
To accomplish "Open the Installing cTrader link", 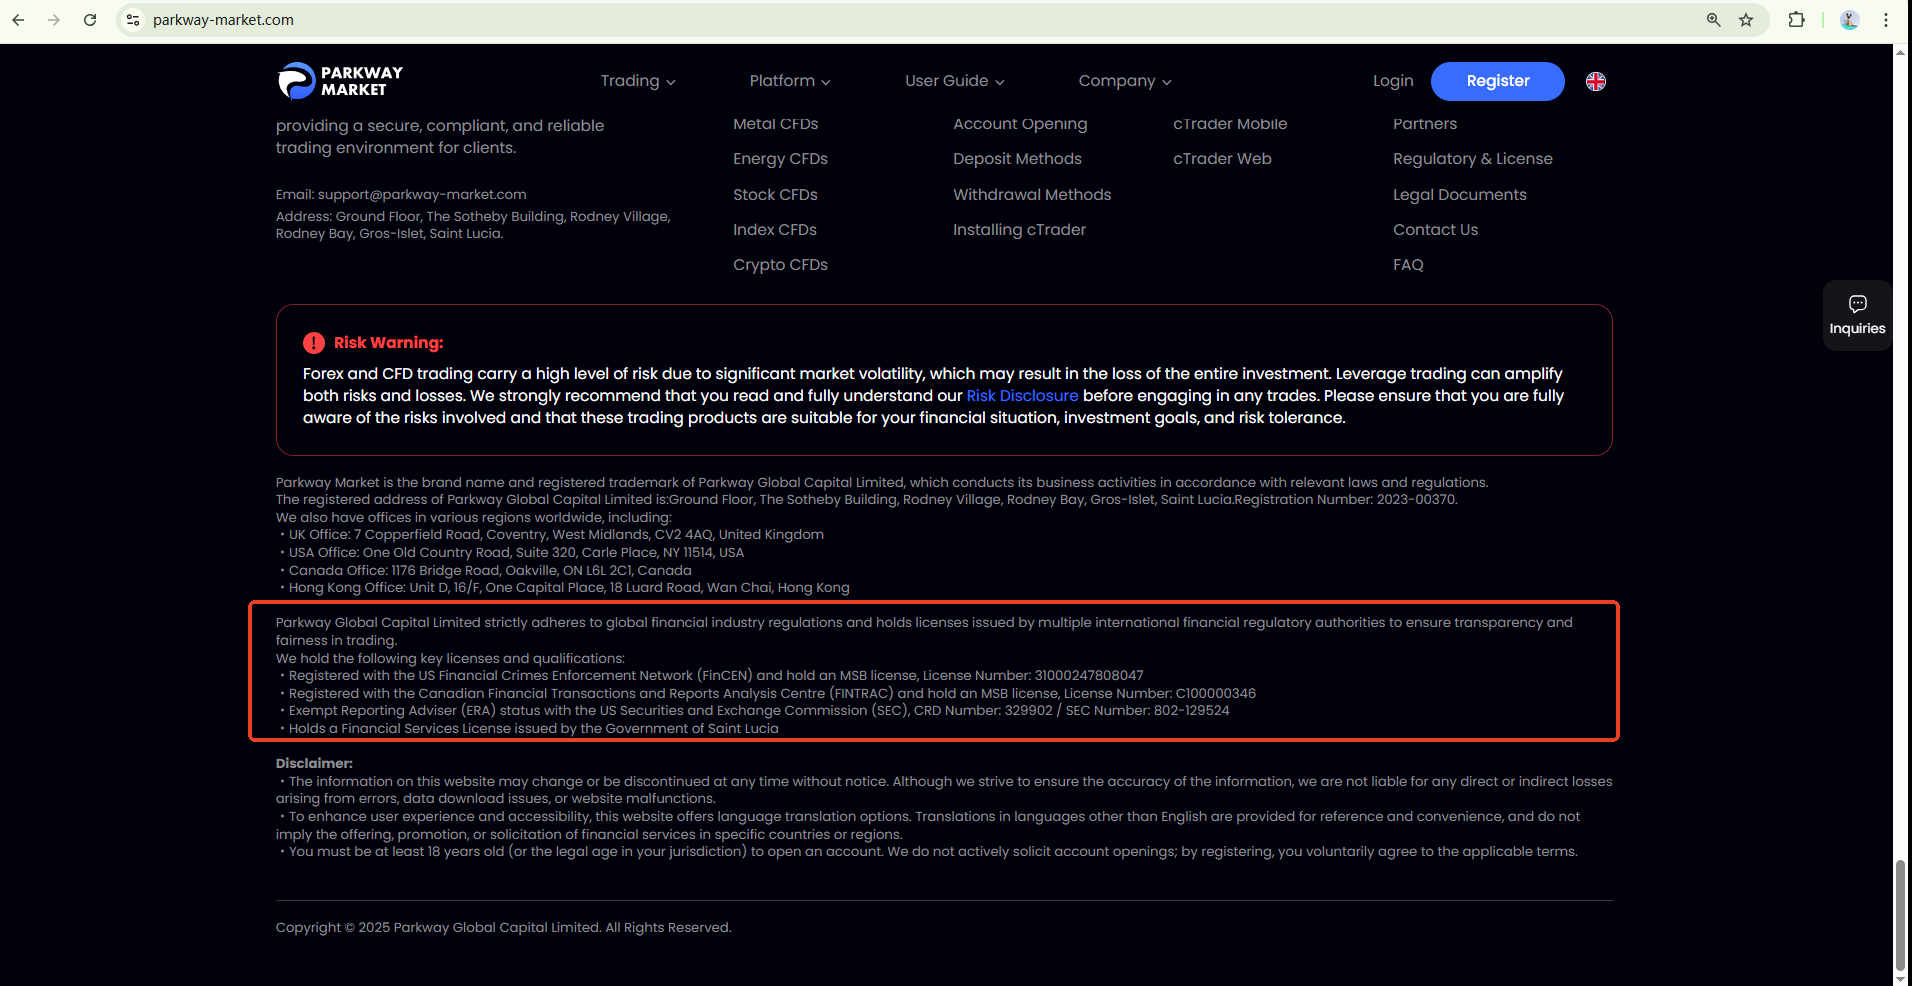I will (1019, 230).
